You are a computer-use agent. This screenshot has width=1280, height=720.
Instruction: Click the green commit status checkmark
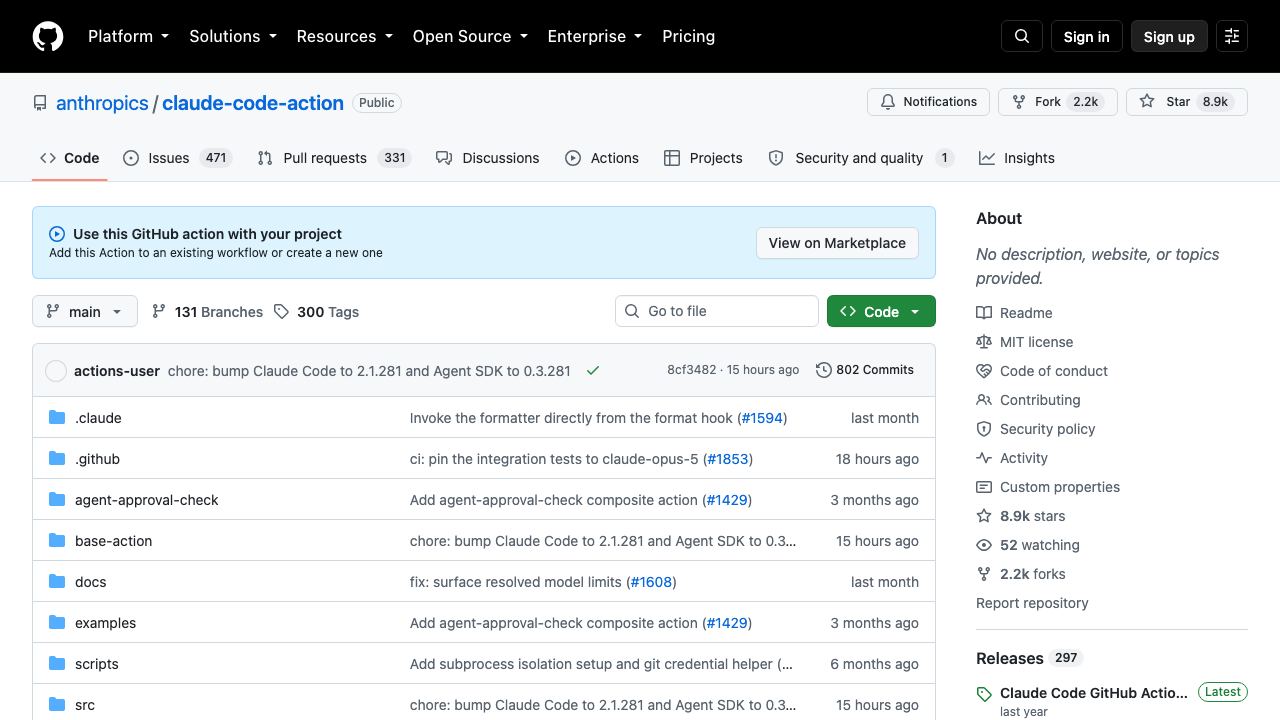593,370
